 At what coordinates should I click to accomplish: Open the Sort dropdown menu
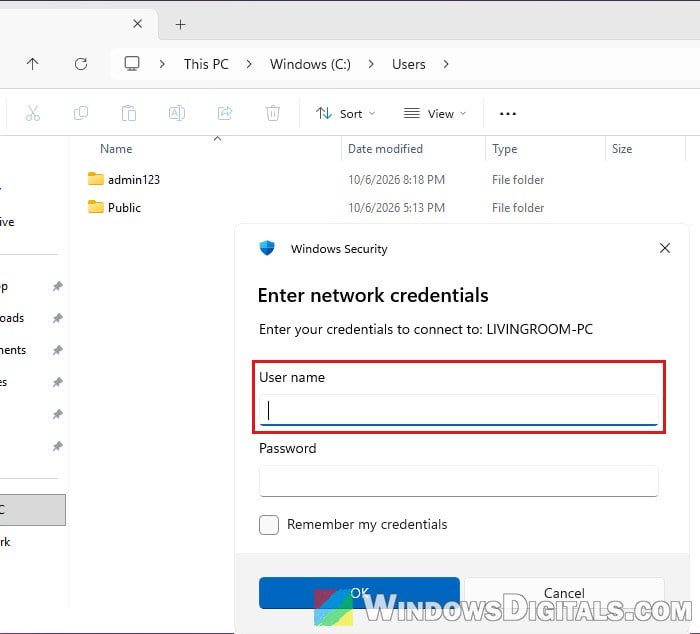(x=346, y=114)
